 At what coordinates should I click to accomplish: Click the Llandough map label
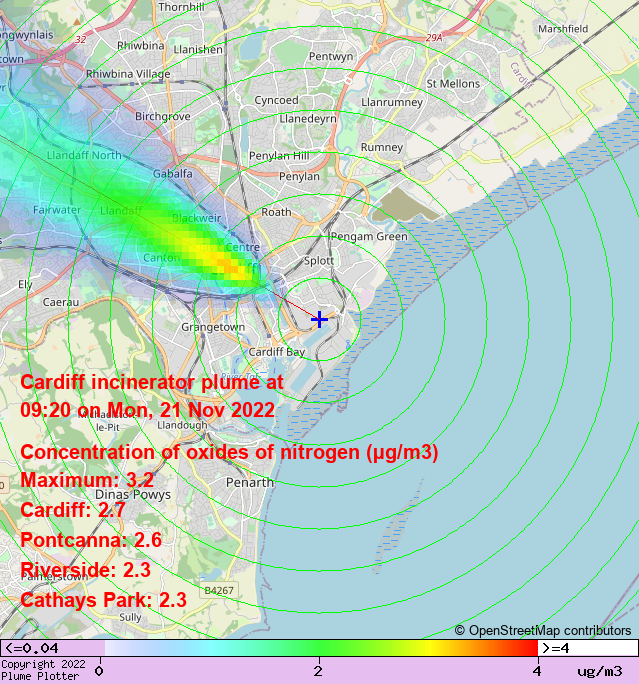coord(182,425)
